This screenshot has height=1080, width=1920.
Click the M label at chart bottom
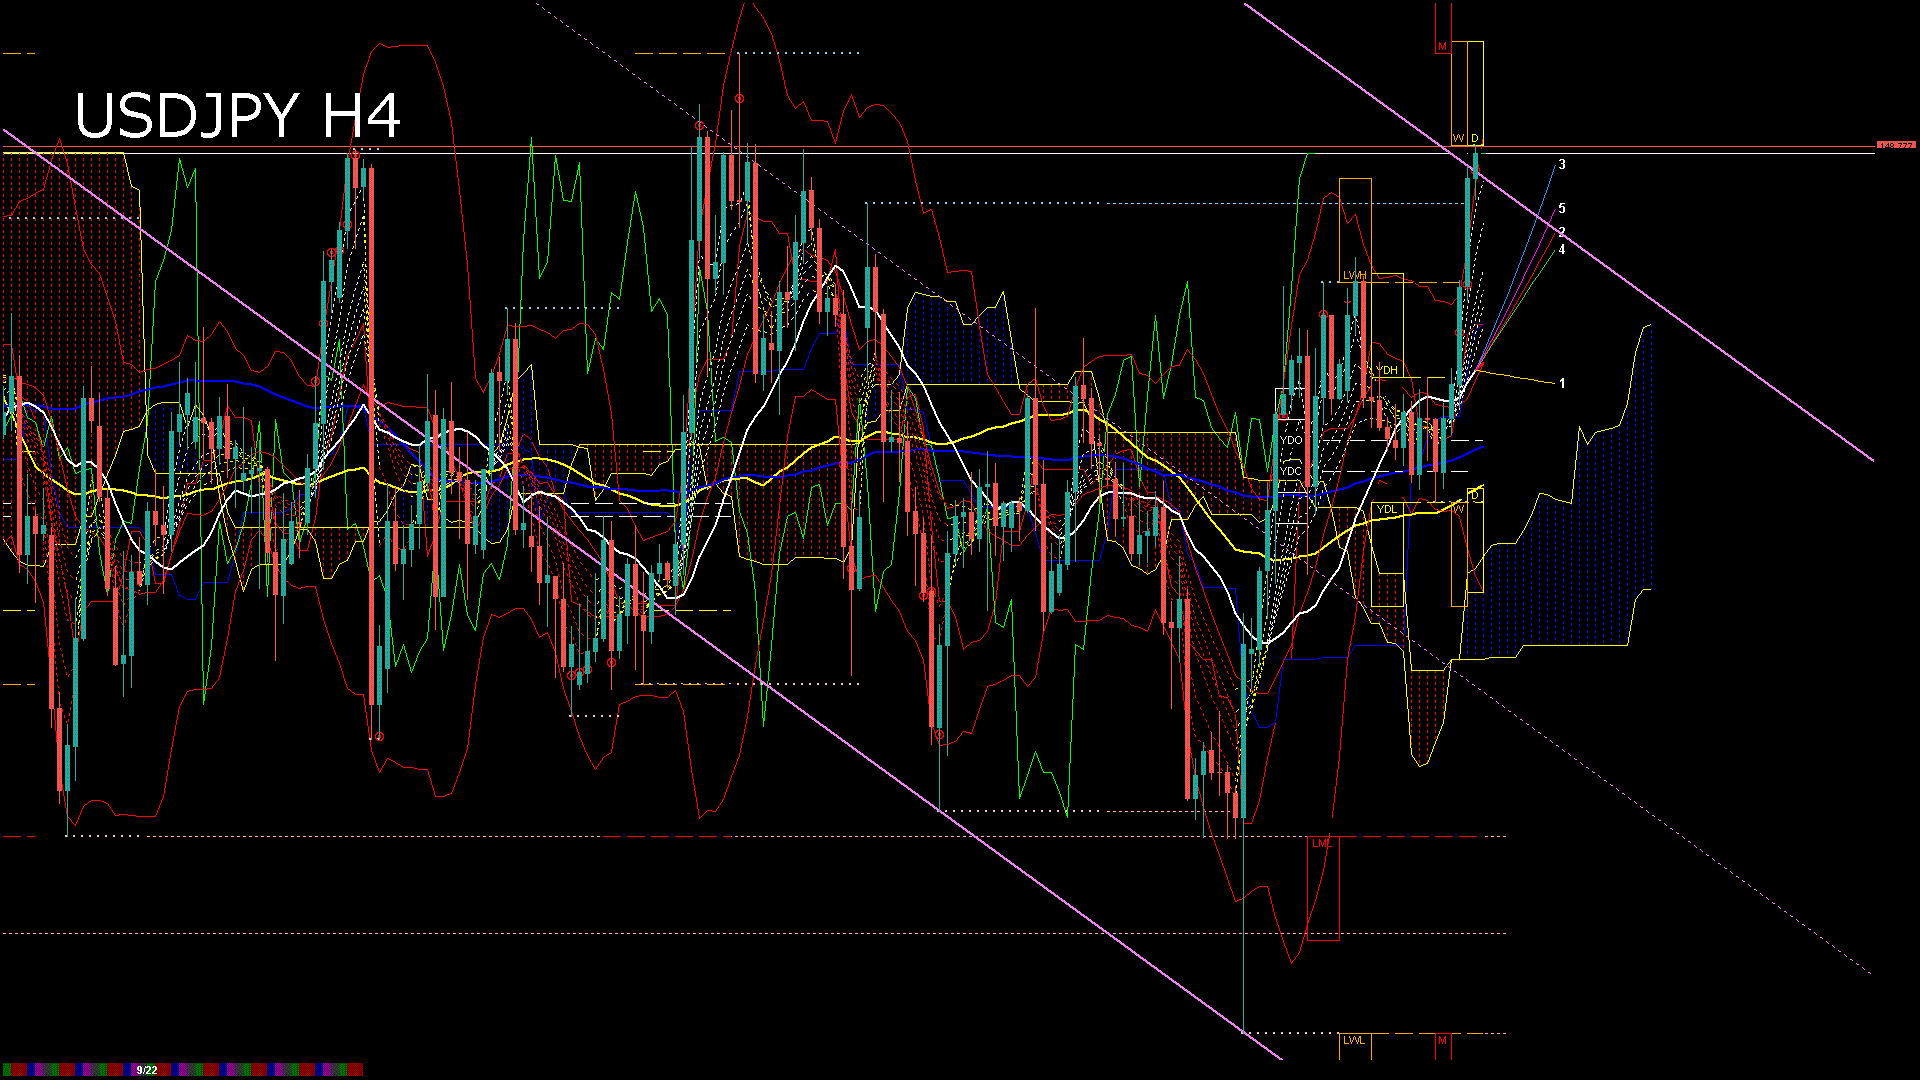(1442, 1041)
